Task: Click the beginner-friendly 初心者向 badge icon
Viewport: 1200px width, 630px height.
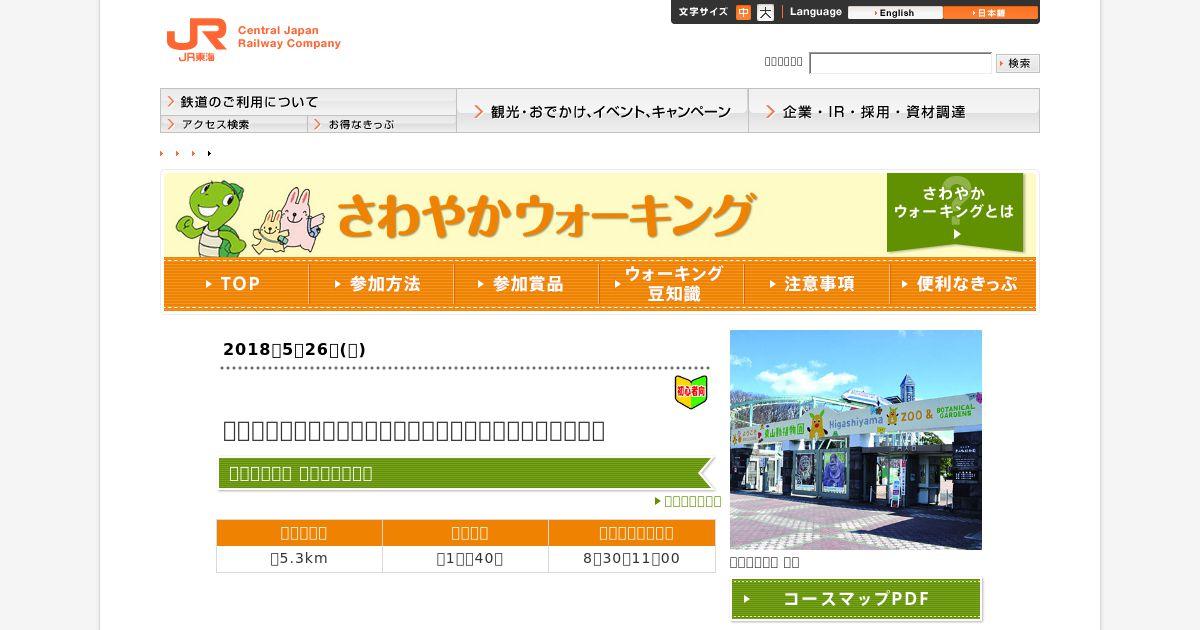Action: [691, 392]
